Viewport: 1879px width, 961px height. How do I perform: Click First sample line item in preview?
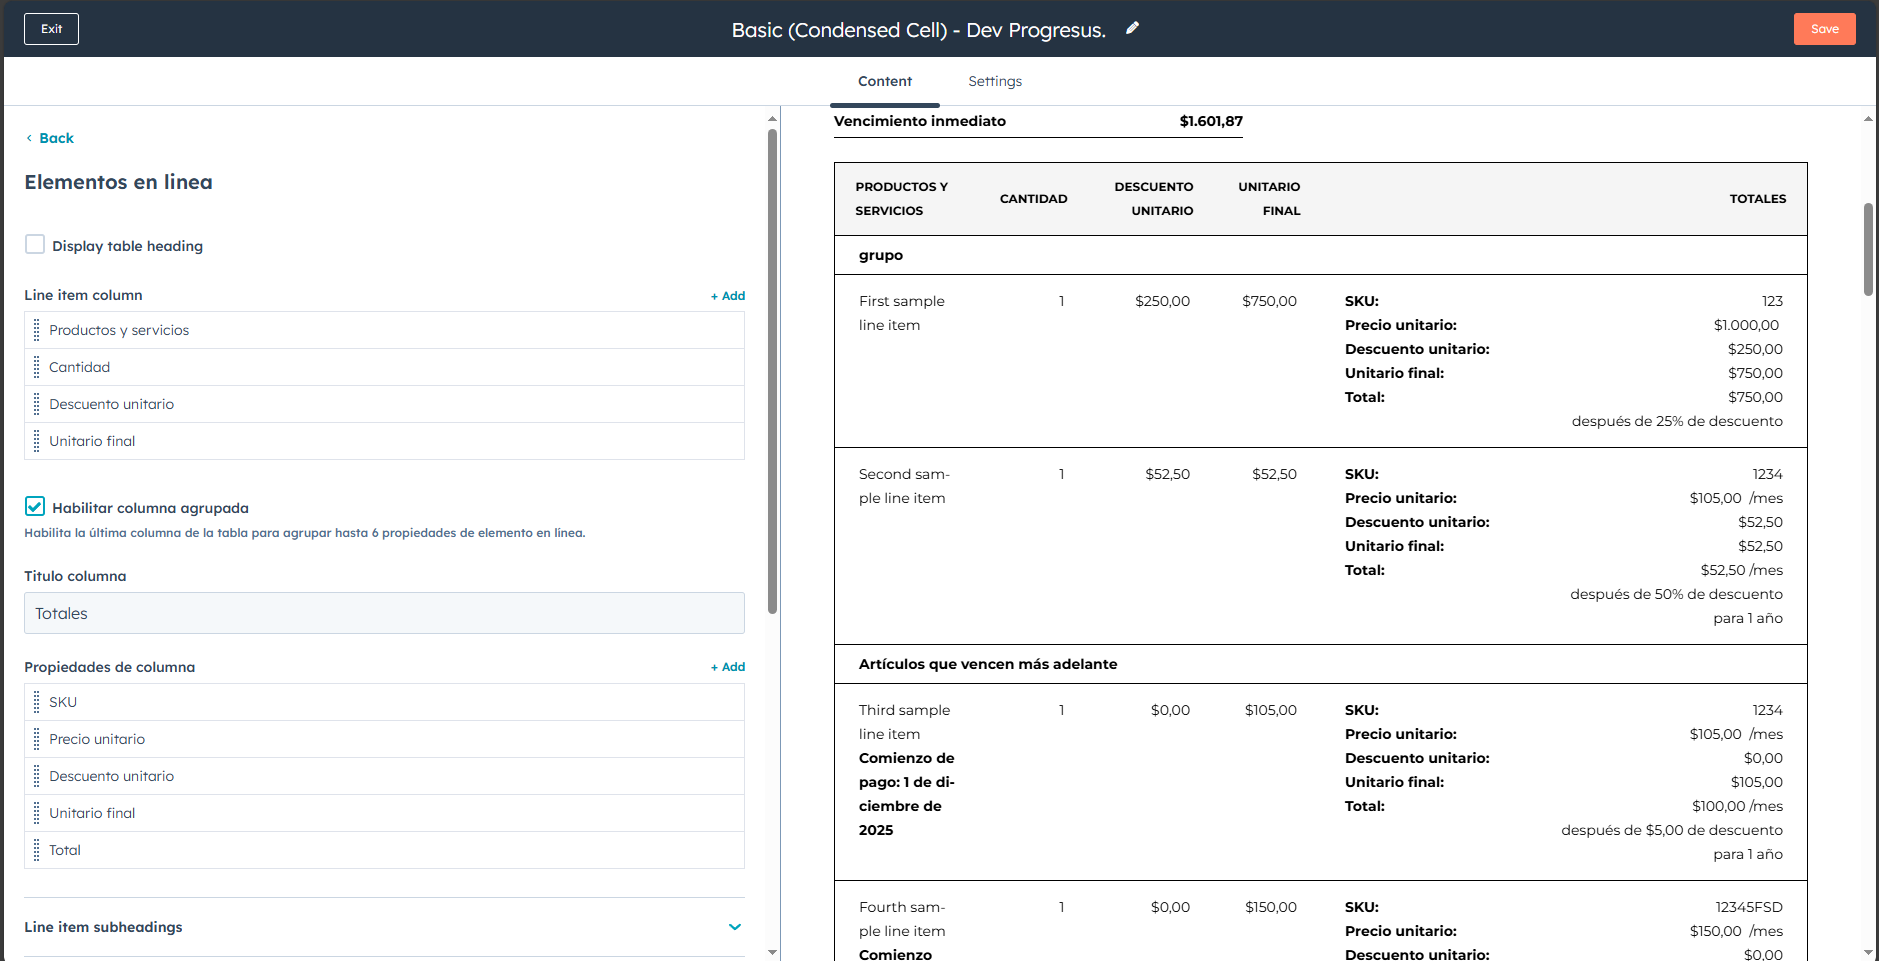pos(902,313)
